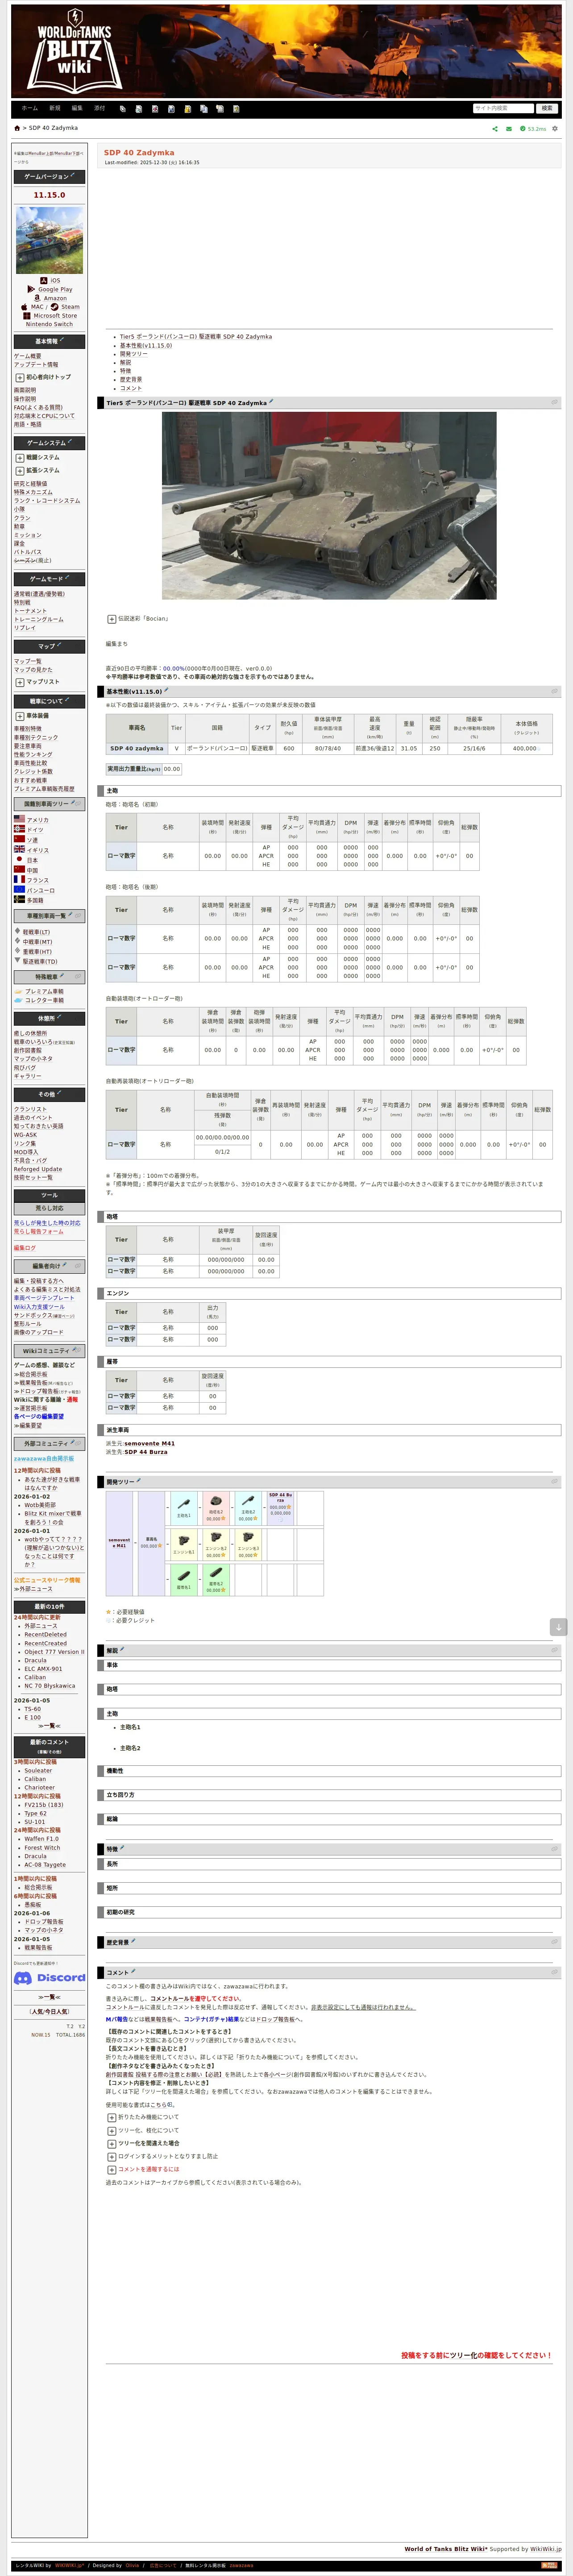
Task: Open 性能ランキング sidebar link
Action: (x=33, y=755)
